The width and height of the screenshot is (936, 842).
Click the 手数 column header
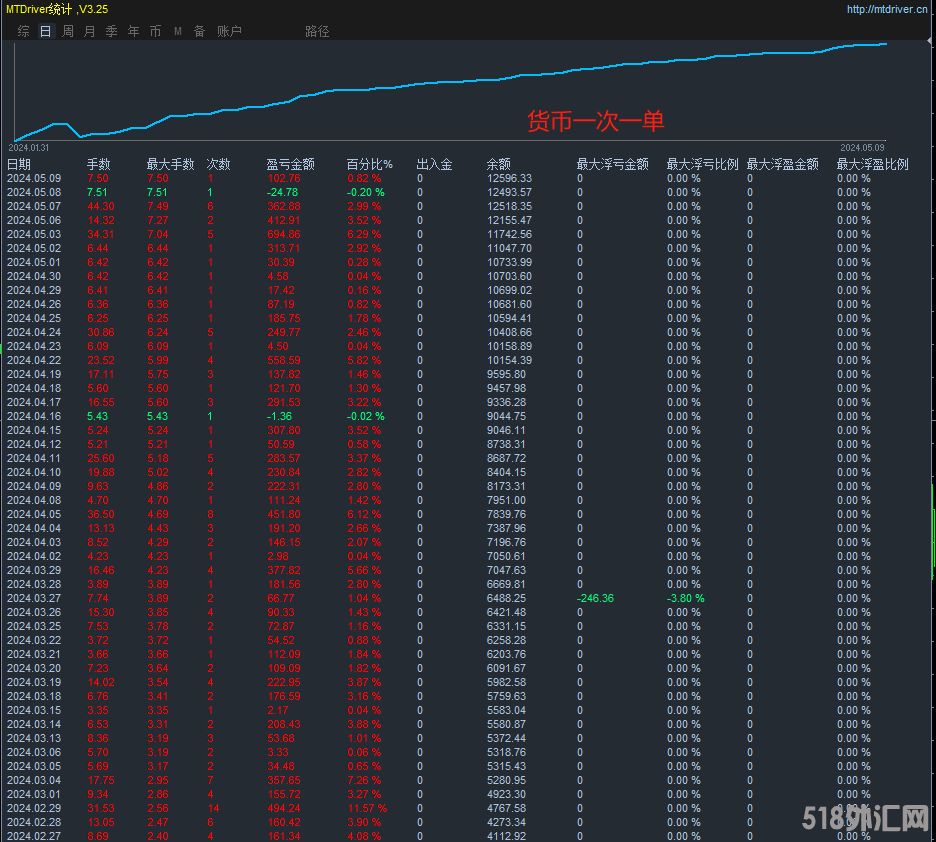point(98,164)
